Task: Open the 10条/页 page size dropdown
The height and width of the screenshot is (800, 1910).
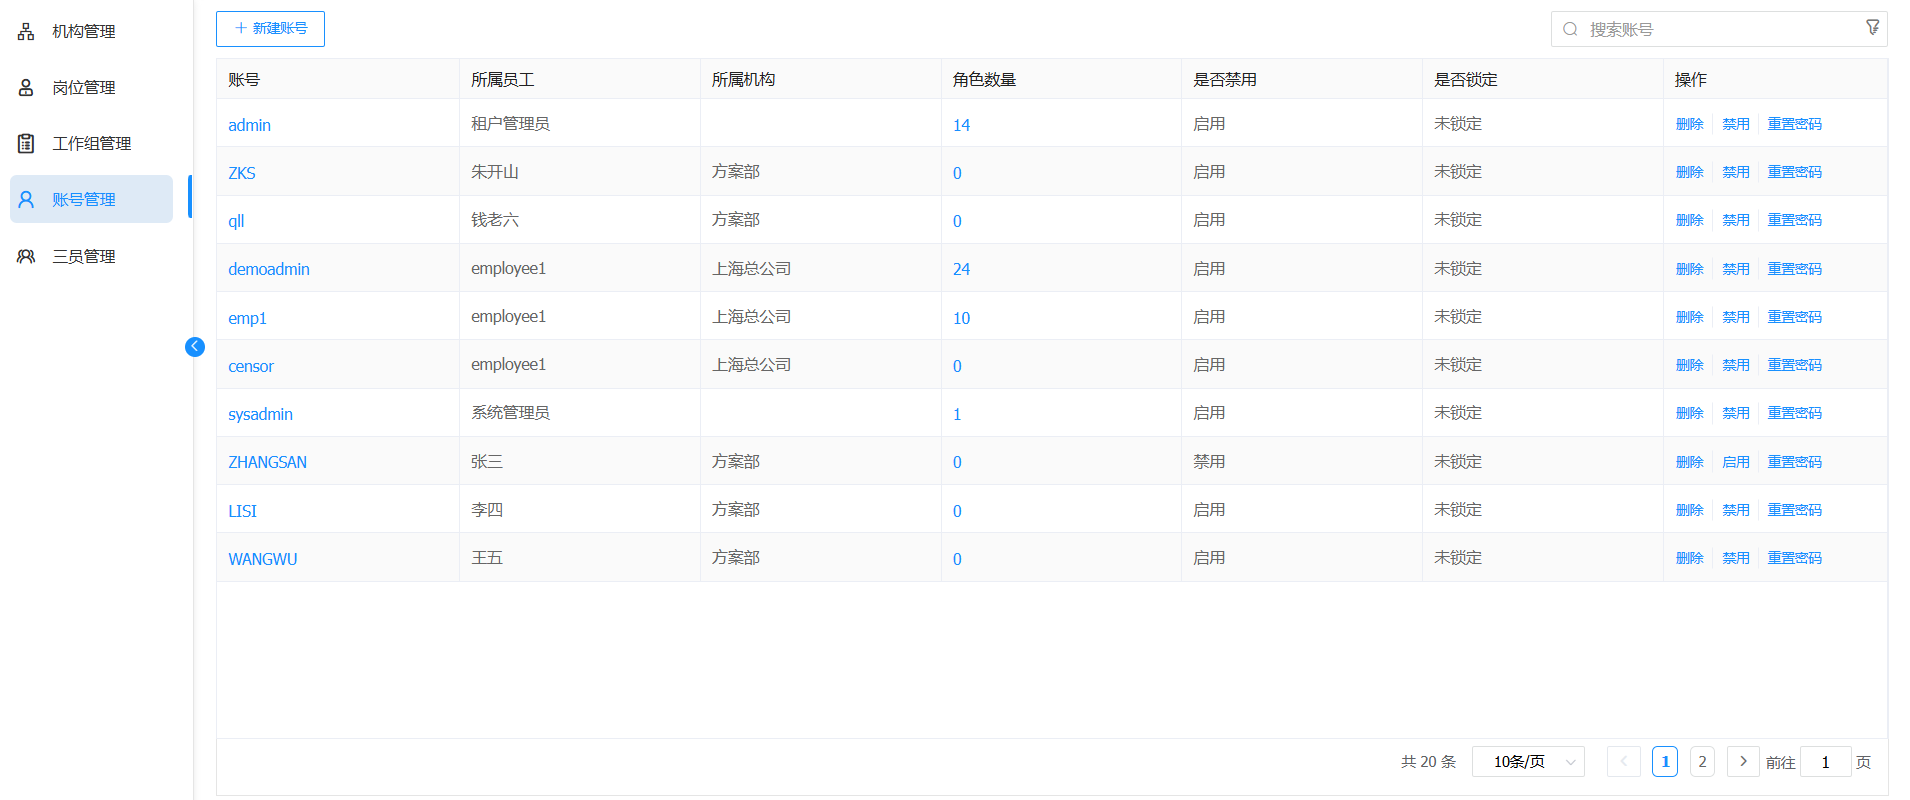Action: coord(1527,762)
